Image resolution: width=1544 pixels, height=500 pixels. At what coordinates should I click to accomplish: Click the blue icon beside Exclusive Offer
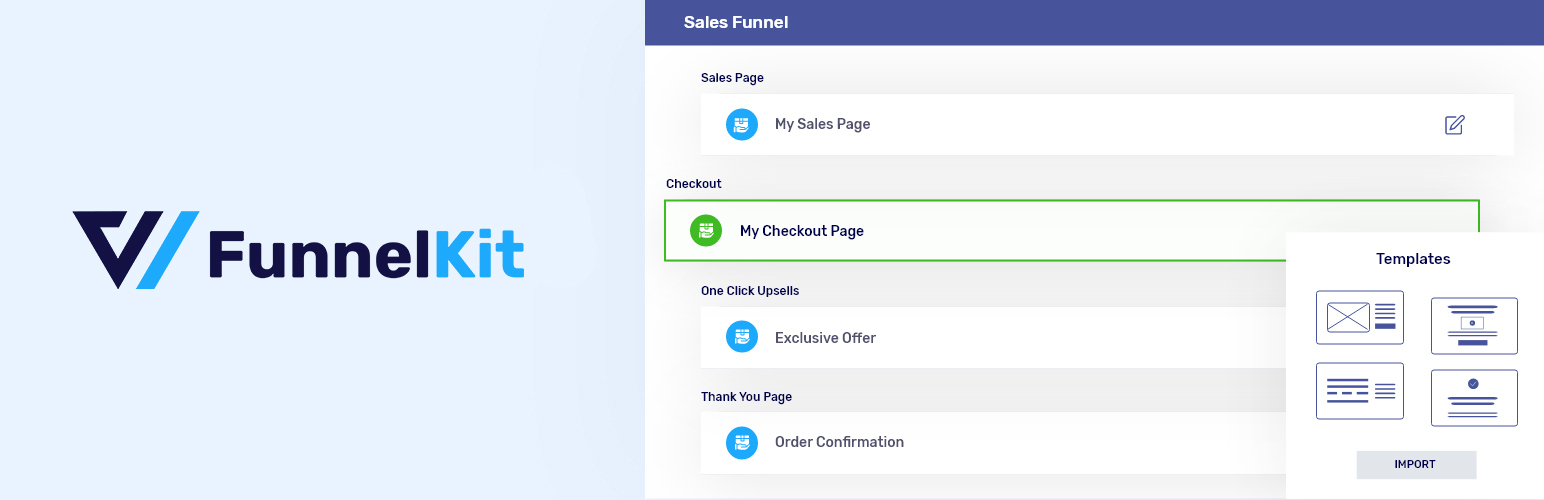[x=741, y=337]
